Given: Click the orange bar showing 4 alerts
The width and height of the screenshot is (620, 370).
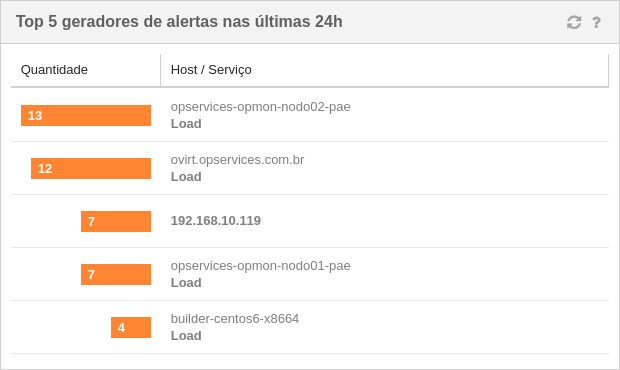Looking at the screenshot, I should coord(131,327).
